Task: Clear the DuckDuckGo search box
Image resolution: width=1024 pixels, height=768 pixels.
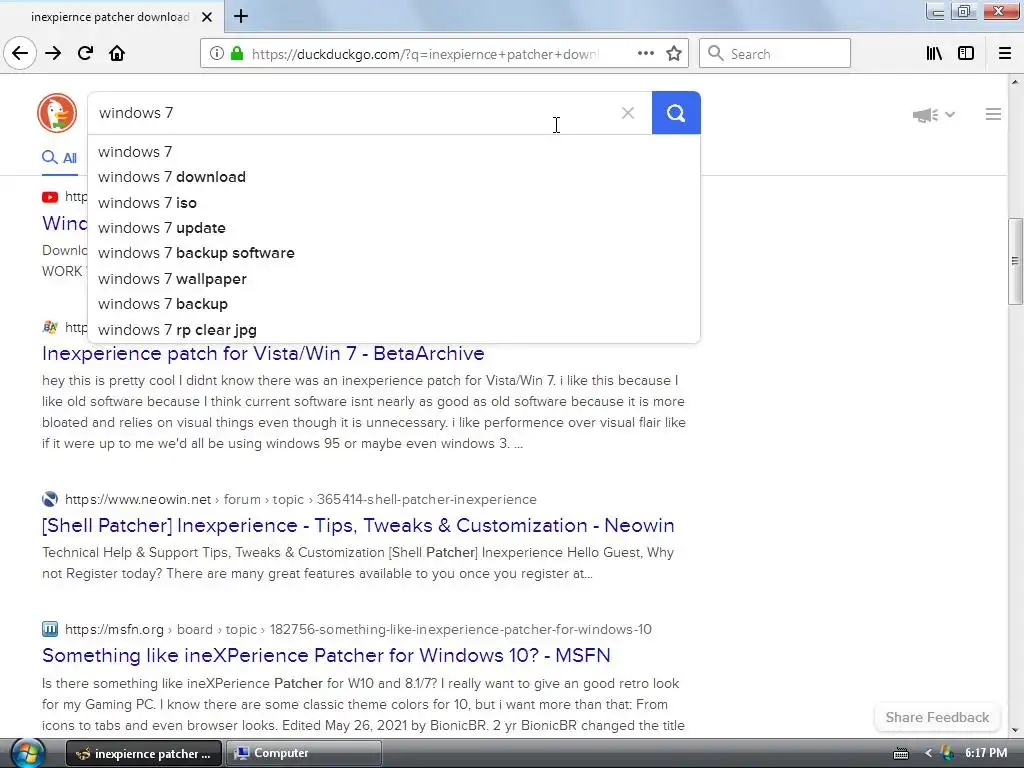Action: pyautogui.click(x=628, y=113)
